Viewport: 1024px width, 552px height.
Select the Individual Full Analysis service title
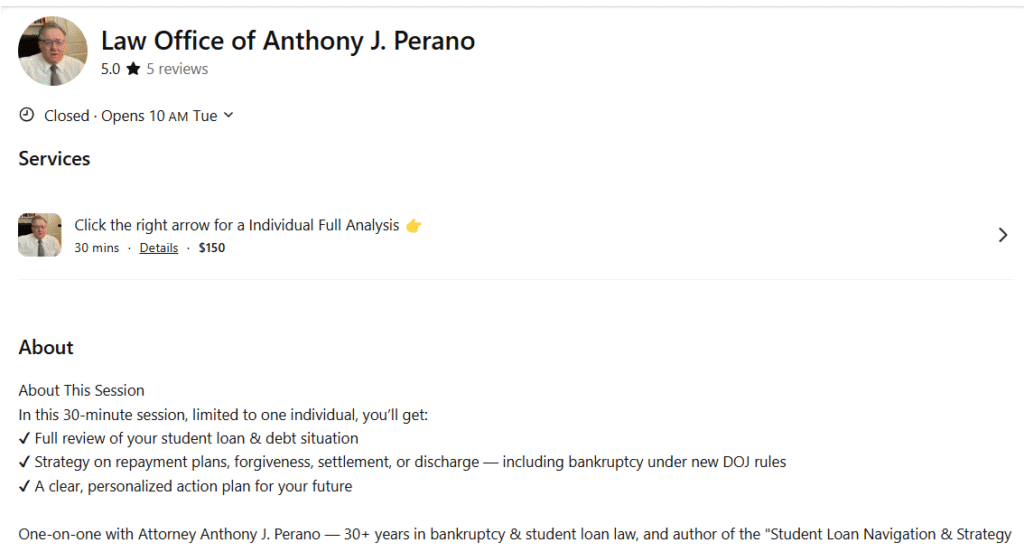tap(237, 225)
